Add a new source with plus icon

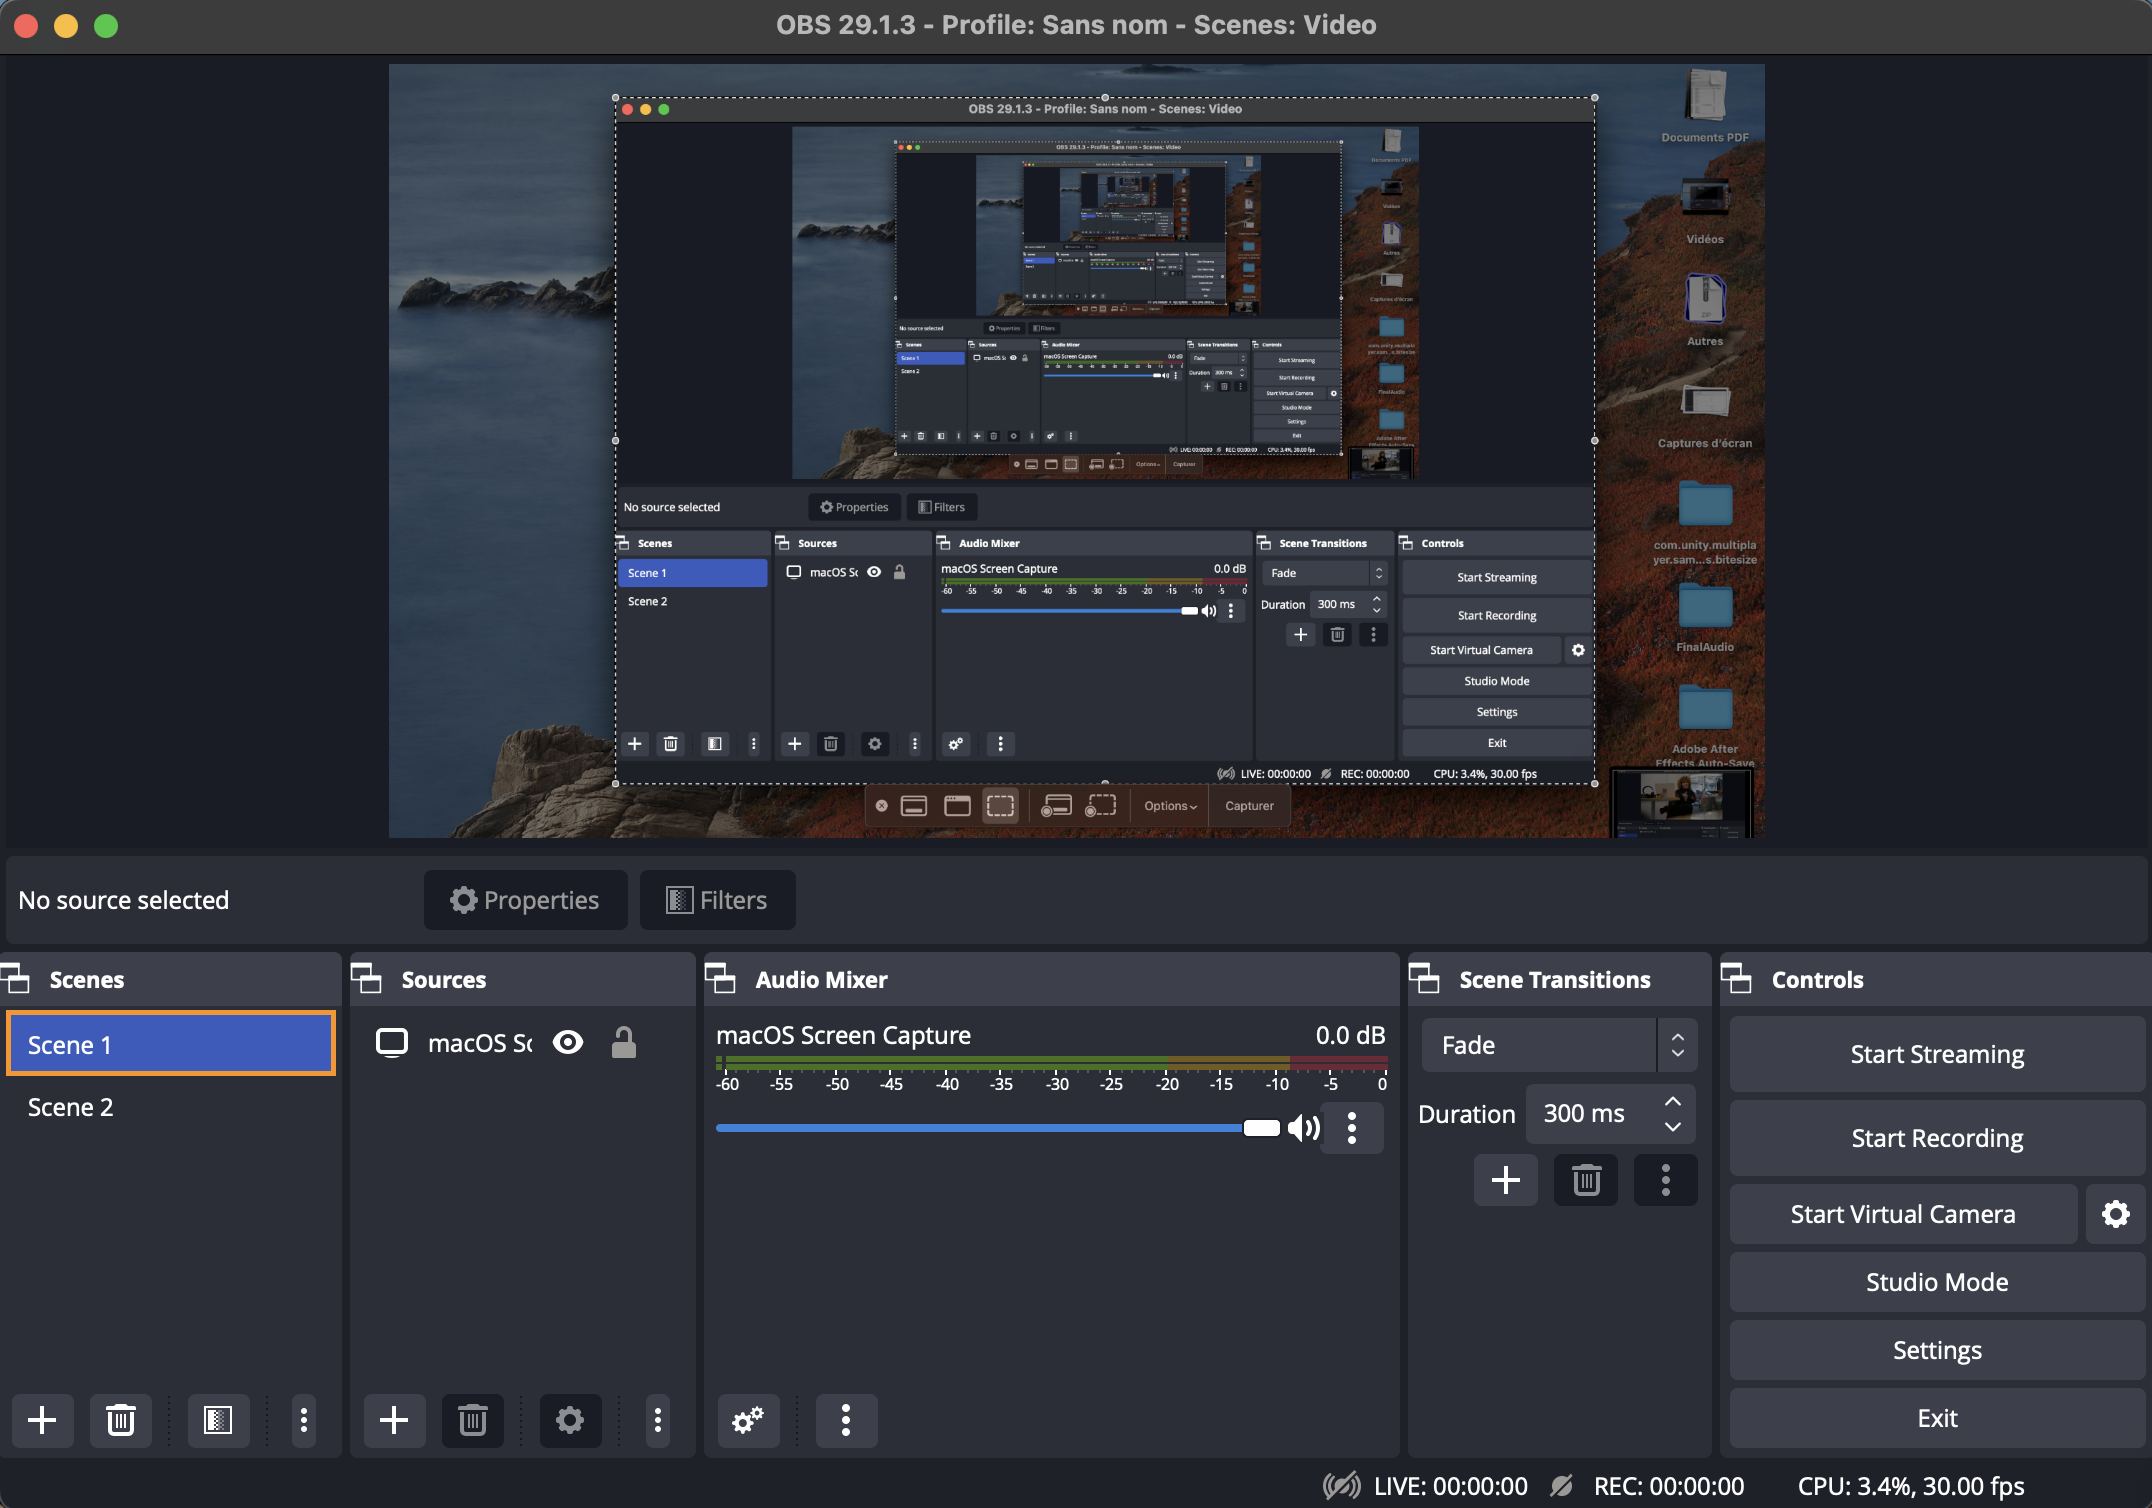(x=394, y=1420)
